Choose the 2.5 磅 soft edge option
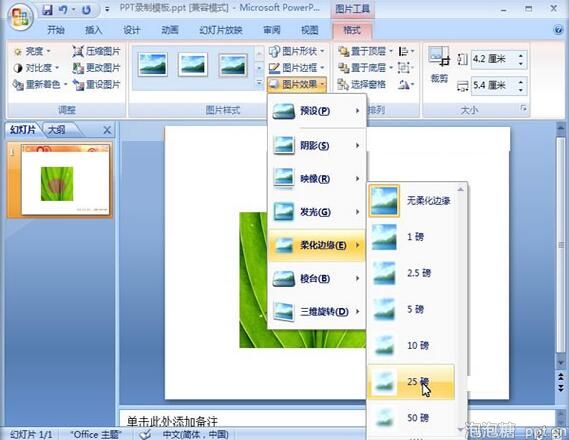Screen dimensions: 569x440 411,273
